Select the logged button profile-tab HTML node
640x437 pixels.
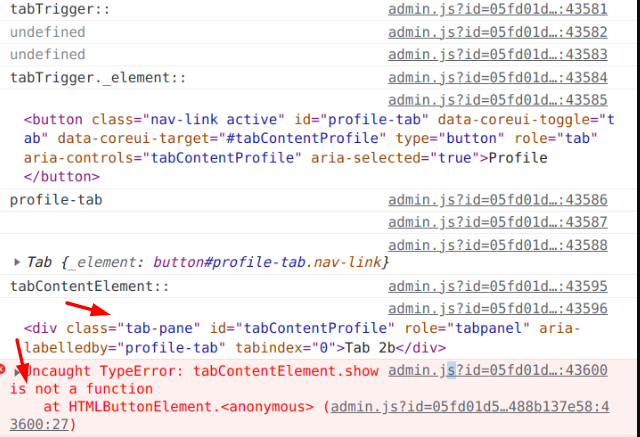pyautogui.click(x=318, y=148)
